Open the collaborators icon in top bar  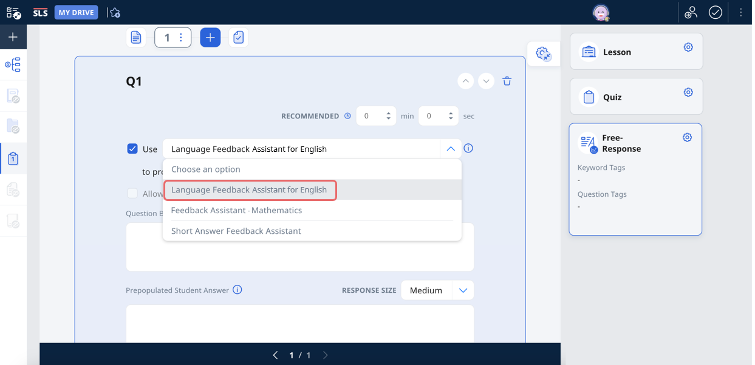691,13
